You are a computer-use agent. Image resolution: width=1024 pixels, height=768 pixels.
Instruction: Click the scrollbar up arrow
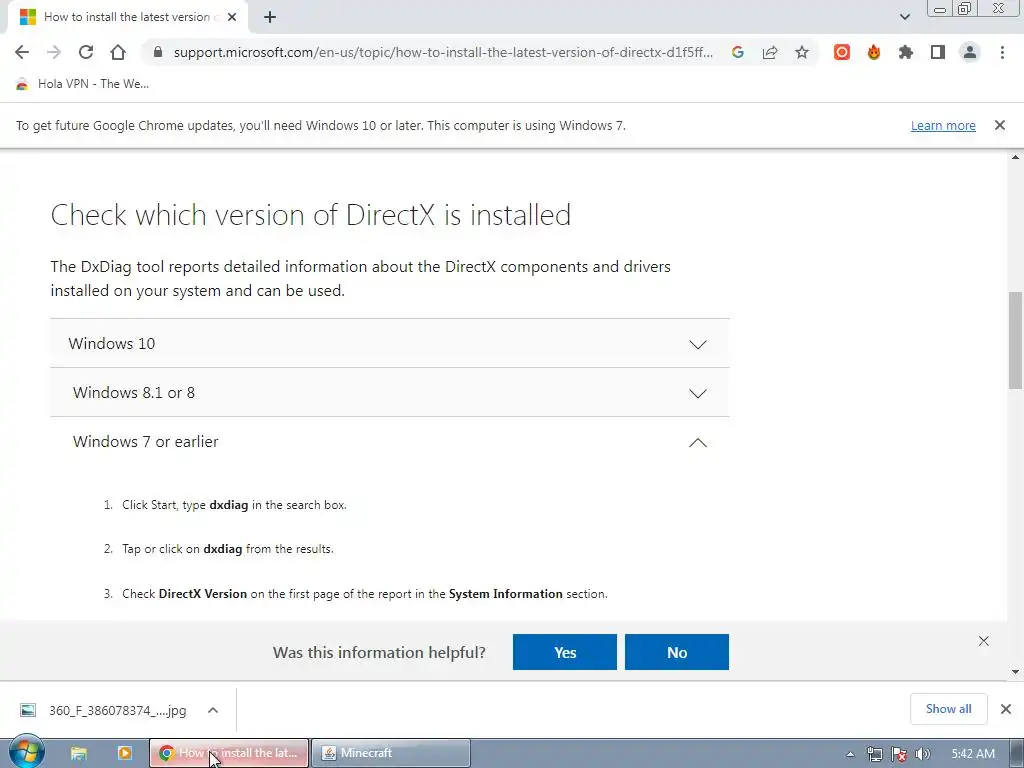point(1016,157)
